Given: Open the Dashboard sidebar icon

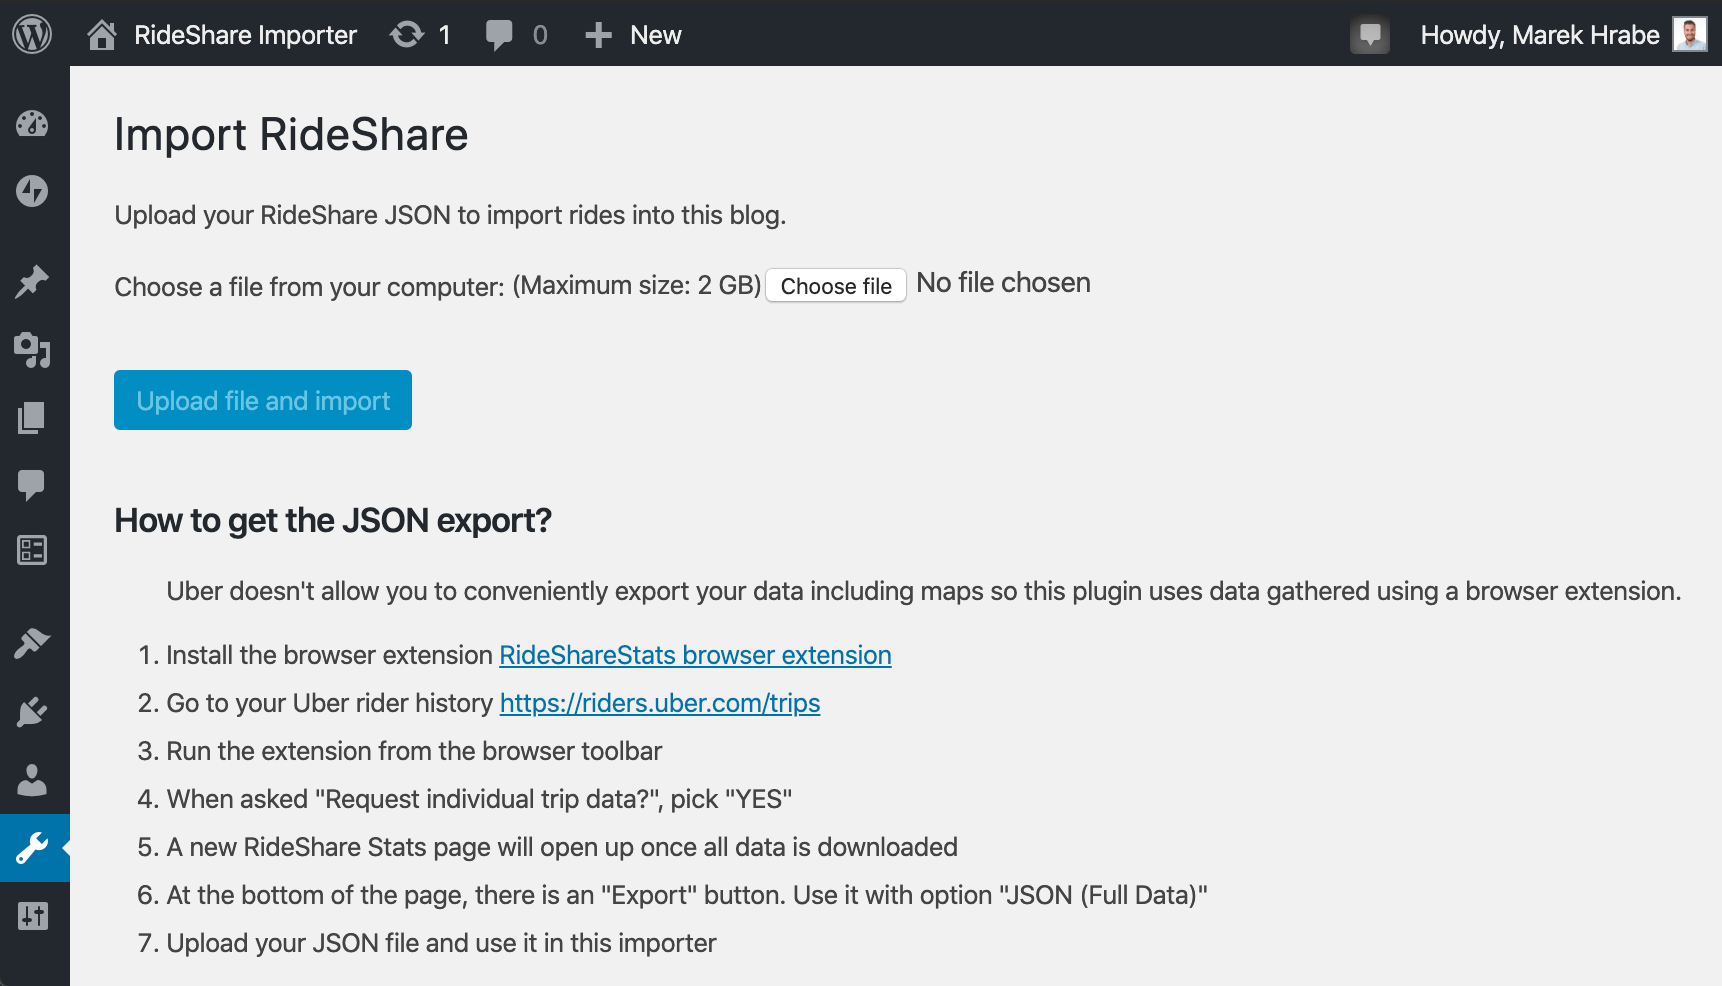Looking at the screenshot, I should click(32, 123).
